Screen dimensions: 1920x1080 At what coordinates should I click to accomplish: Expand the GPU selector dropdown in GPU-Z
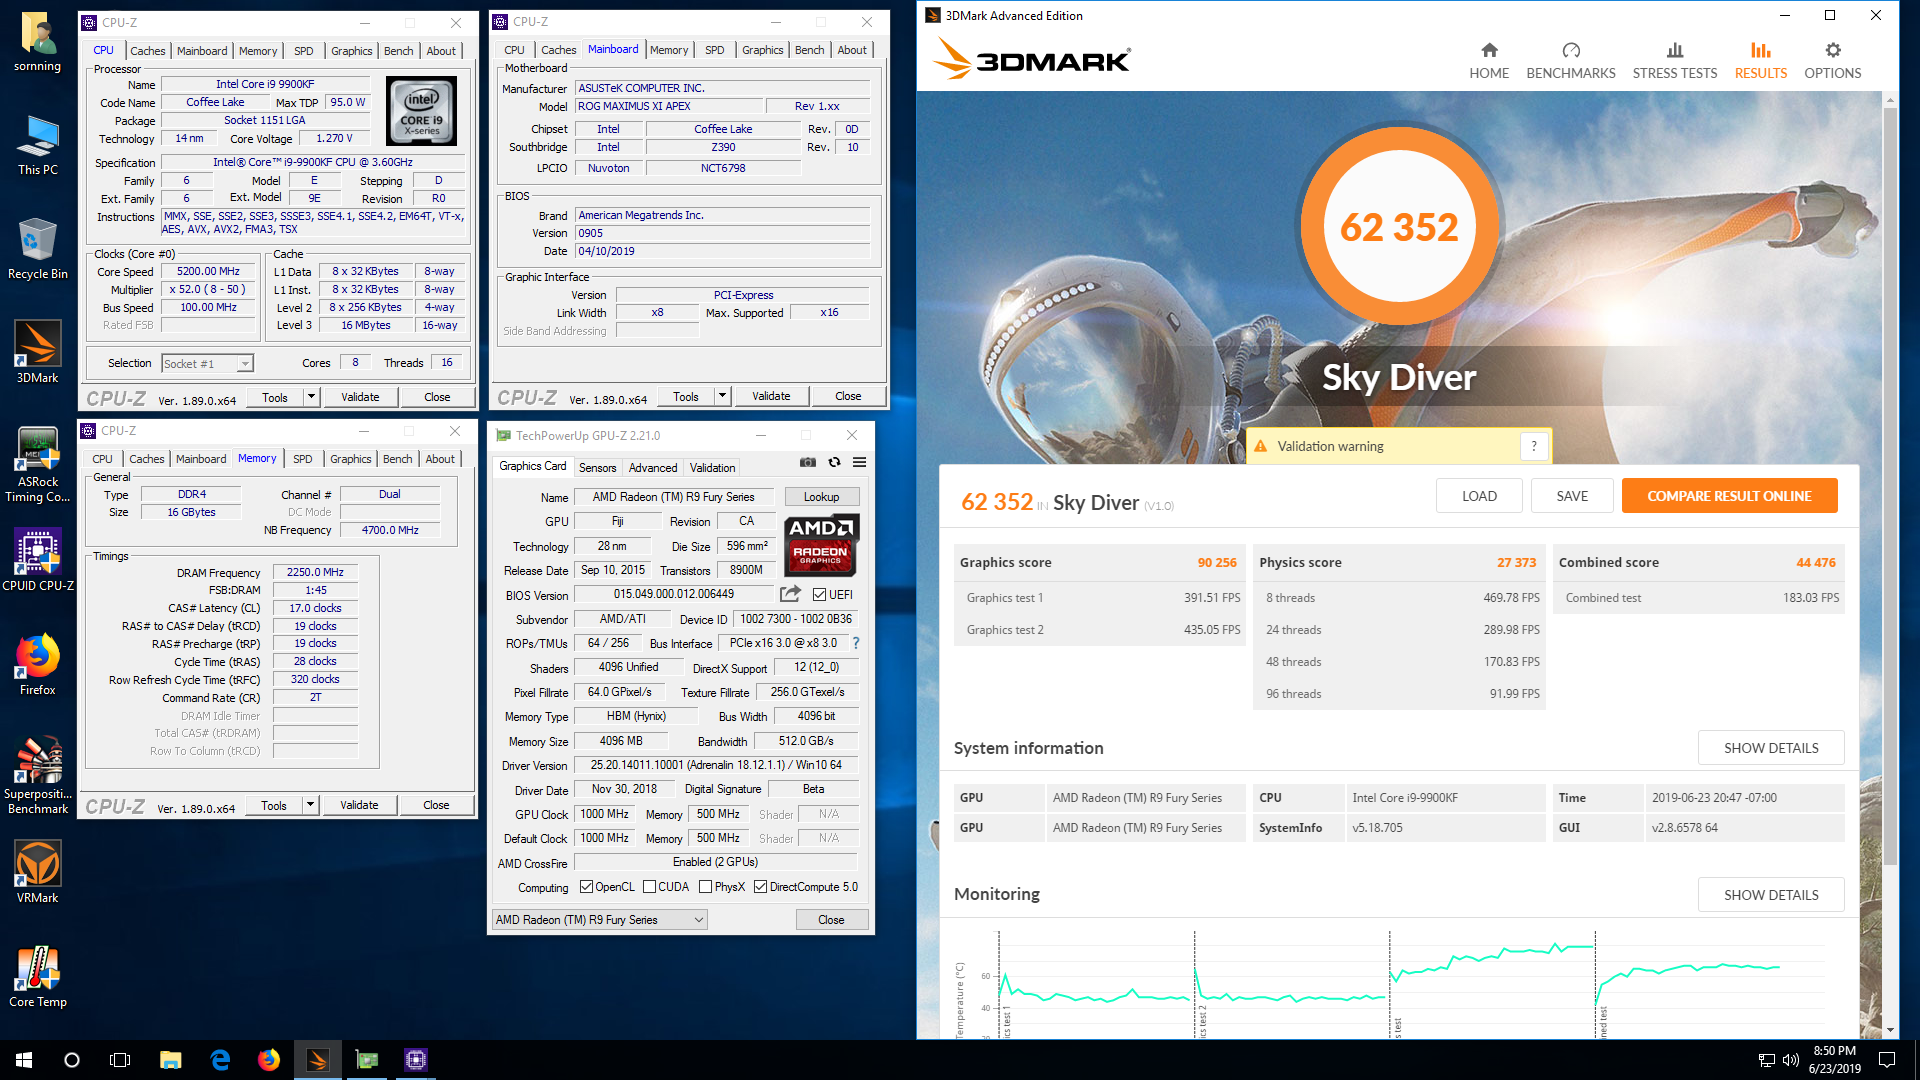coord(699,920)
